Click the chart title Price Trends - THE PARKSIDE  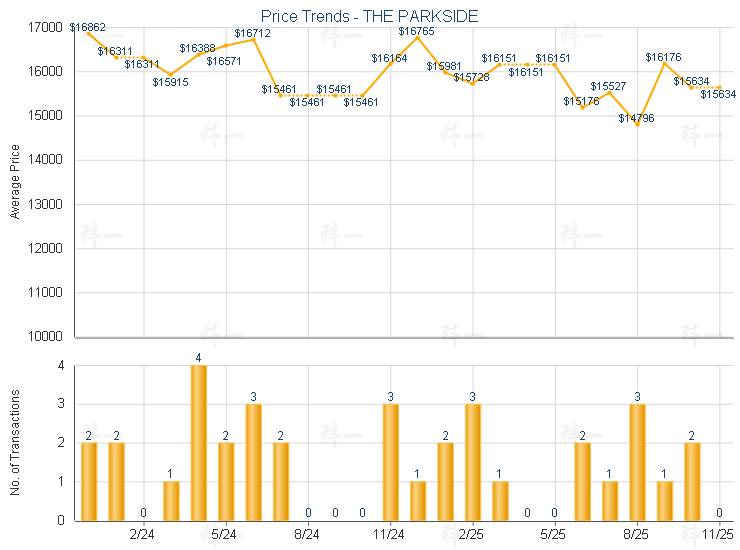(369, 16)
